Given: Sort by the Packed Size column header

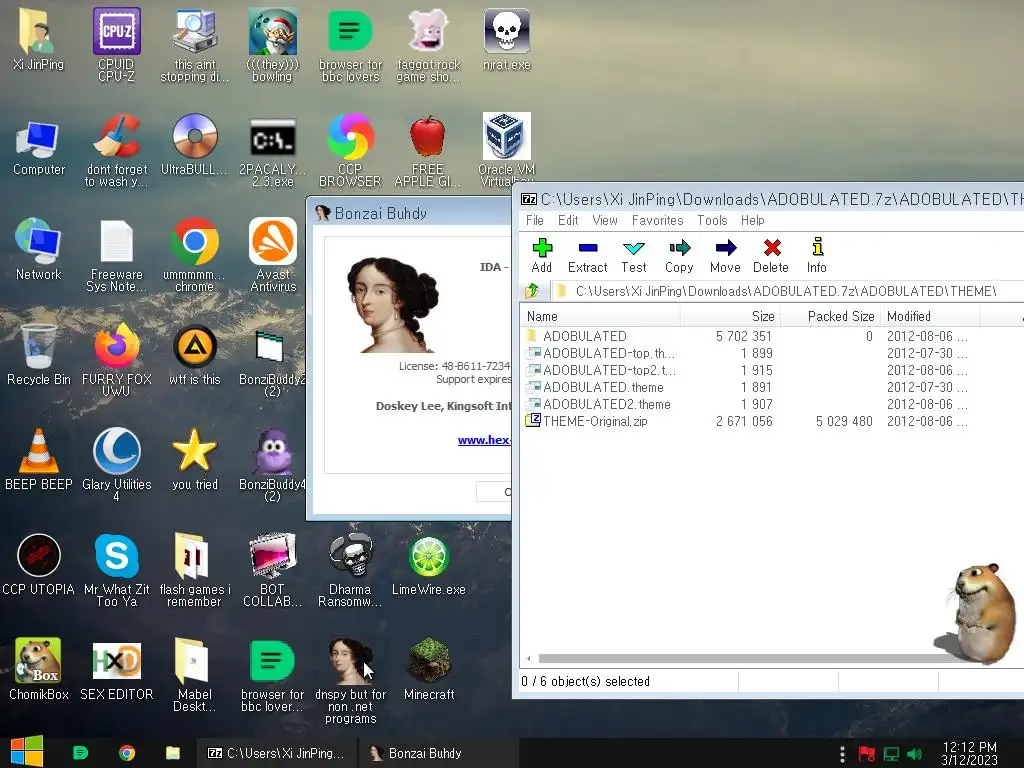Looking at the screenshot, I should tap(830, 317).
